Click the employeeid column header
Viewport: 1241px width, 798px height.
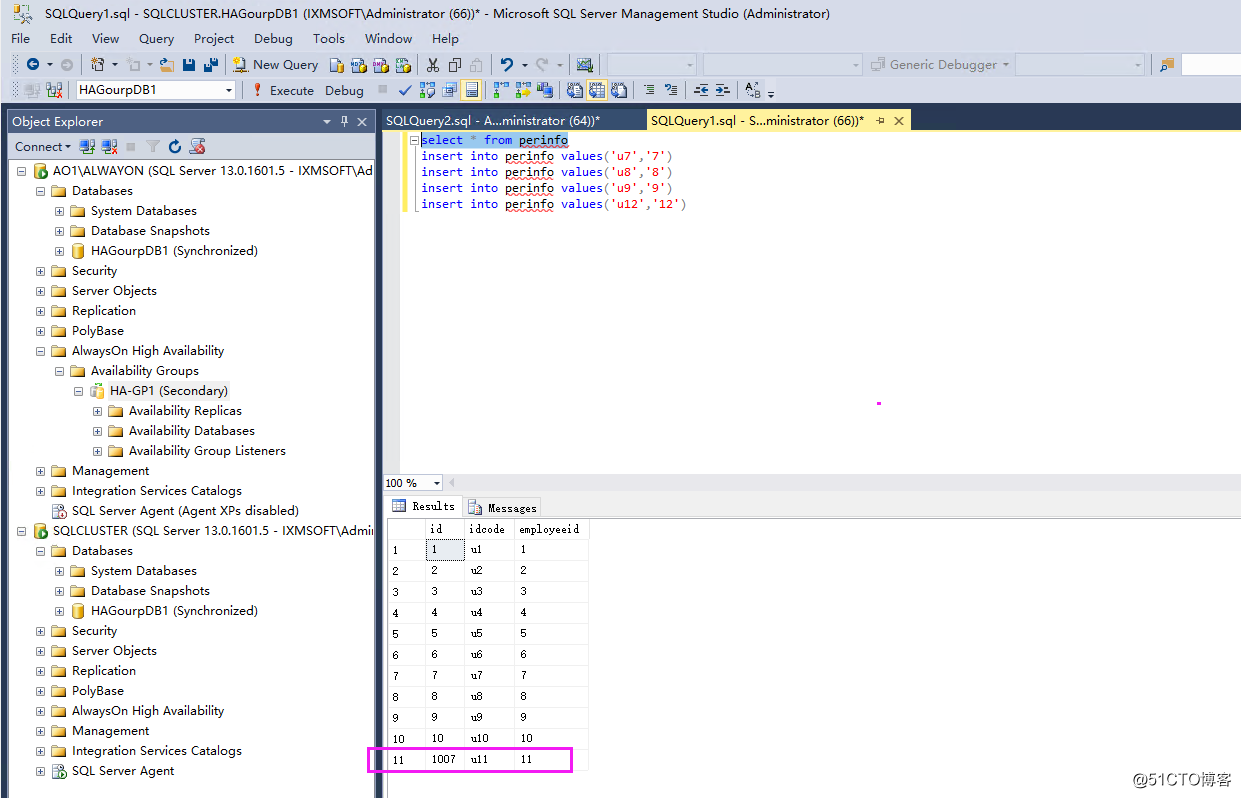(551, 529)
